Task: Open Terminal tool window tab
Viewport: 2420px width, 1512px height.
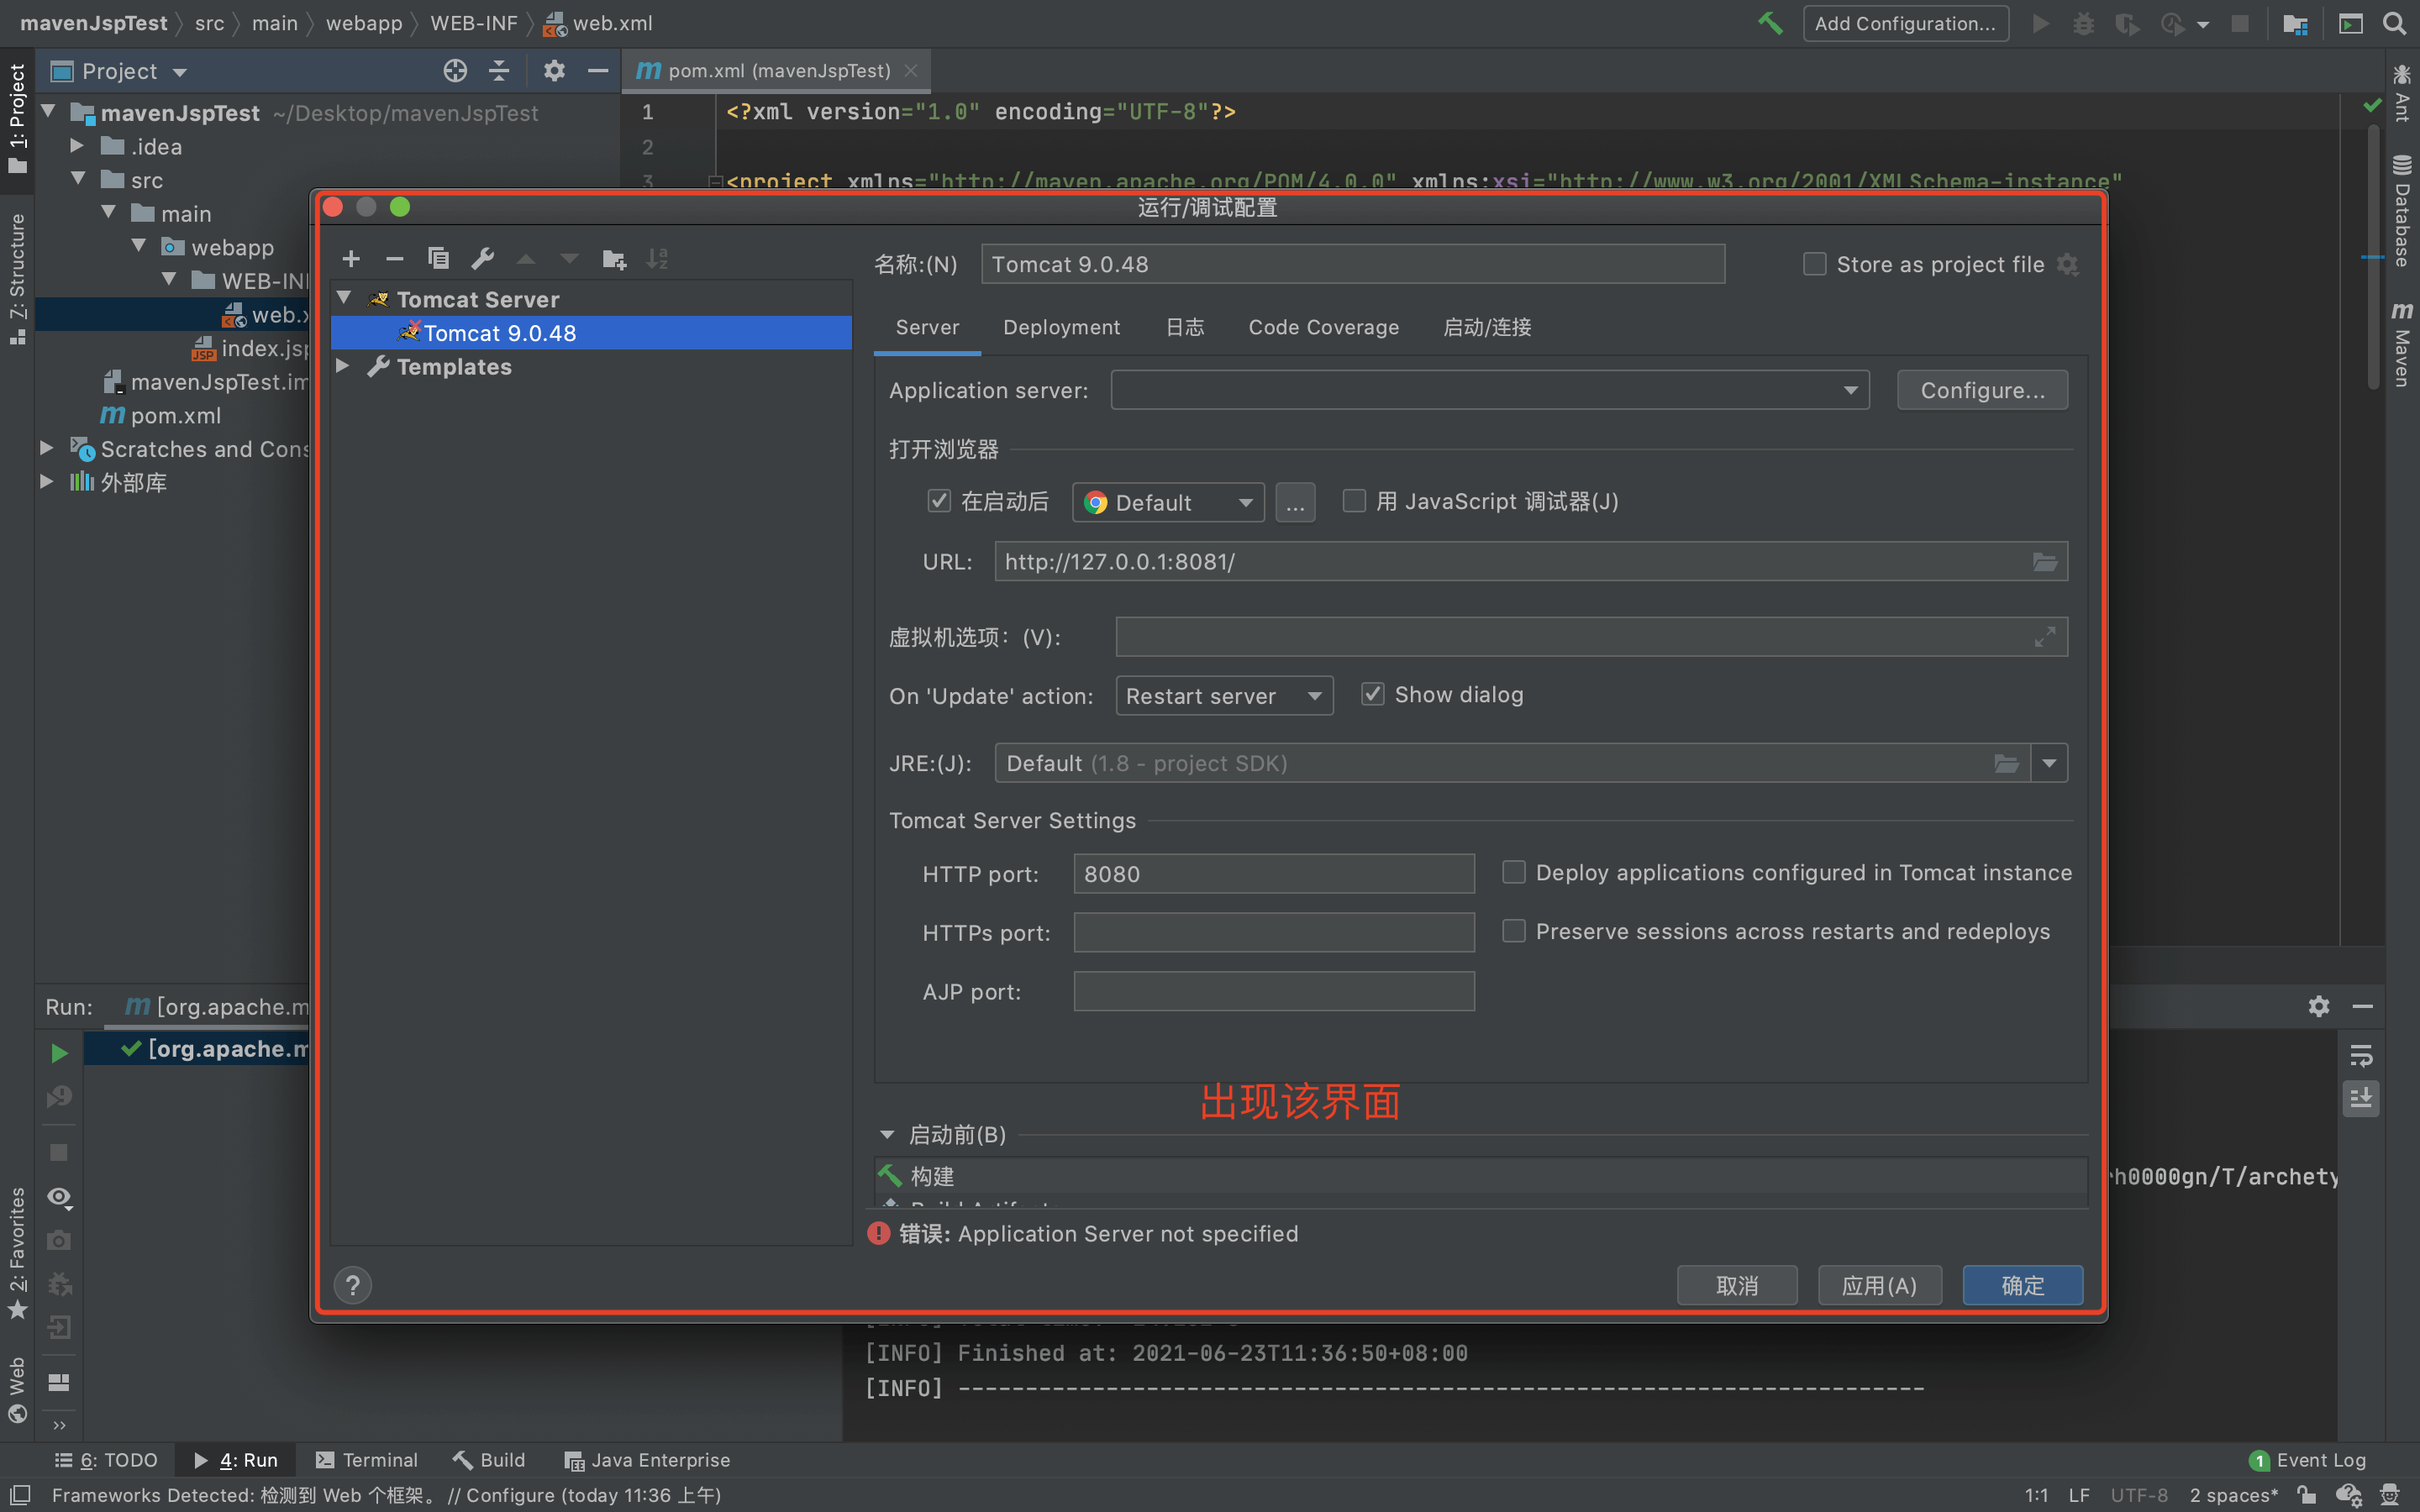Action: coord(366,1460)
